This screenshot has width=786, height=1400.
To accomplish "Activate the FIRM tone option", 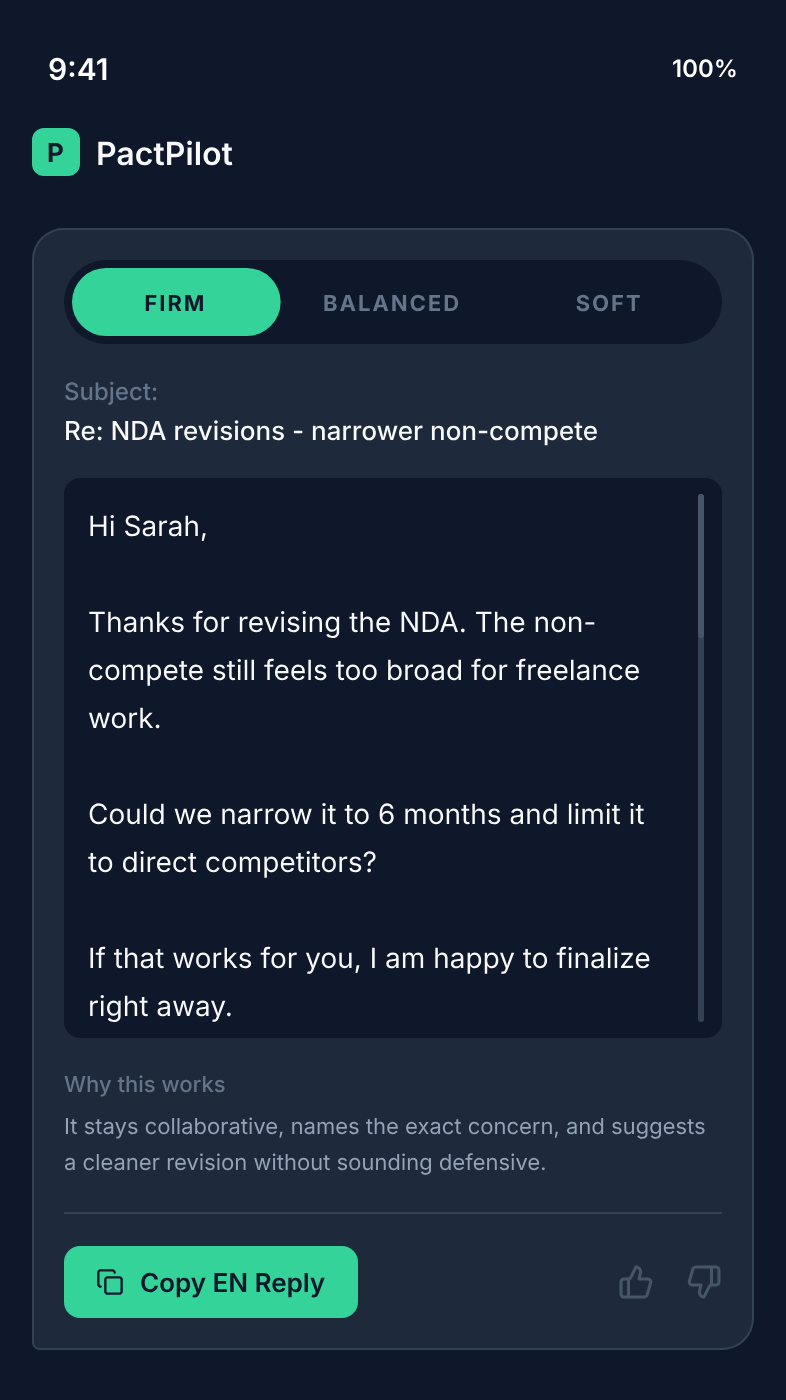I will point(175,302).
